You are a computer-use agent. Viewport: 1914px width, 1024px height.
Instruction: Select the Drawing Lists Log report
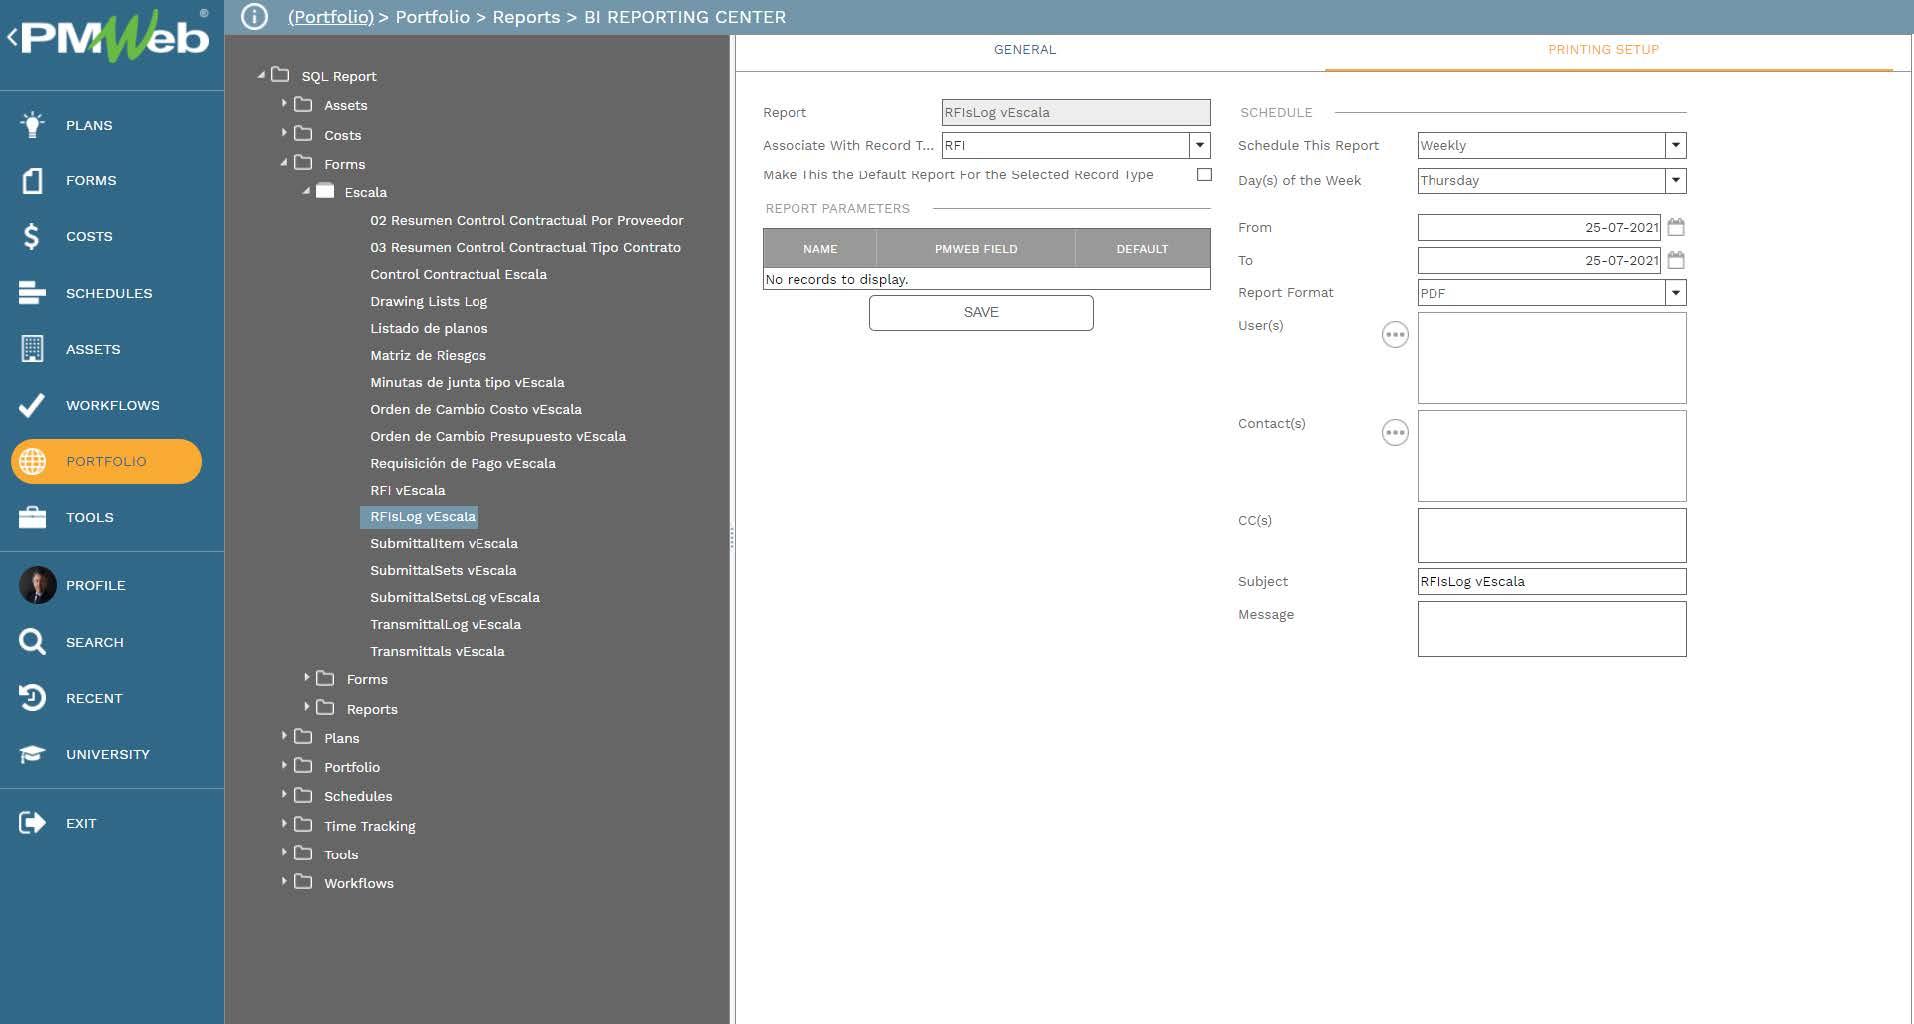pos(428,301)
